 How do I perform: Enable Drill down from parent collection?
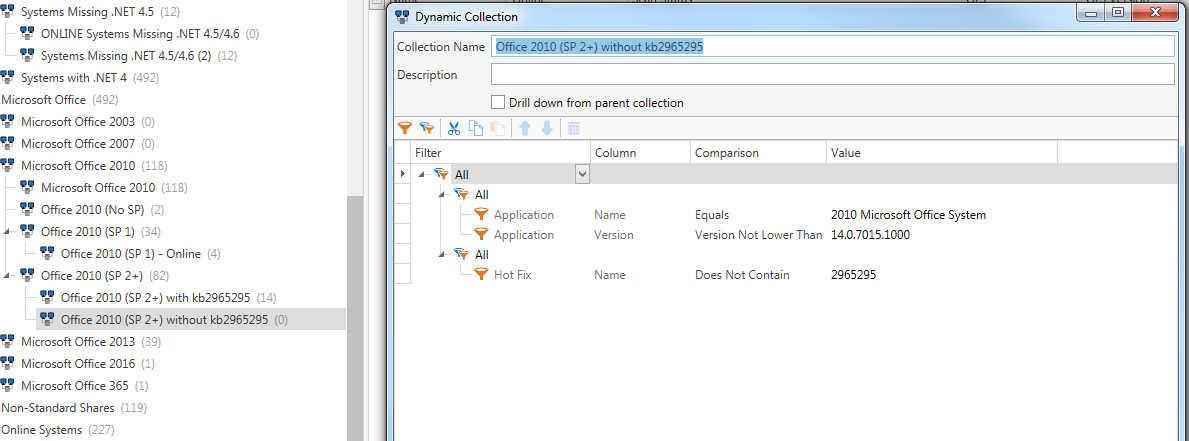click(x=498, y=102)
